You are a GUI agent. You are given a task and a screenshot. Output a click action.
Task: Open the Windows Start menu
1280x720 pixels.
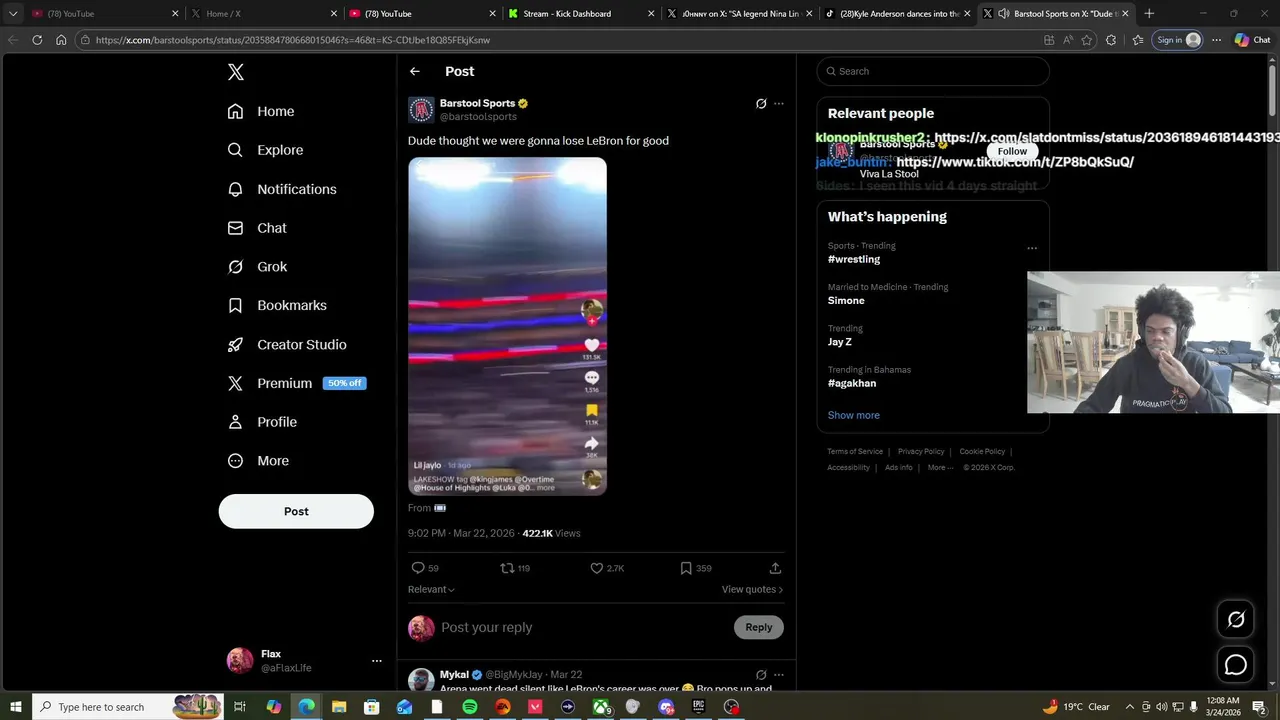16,707
